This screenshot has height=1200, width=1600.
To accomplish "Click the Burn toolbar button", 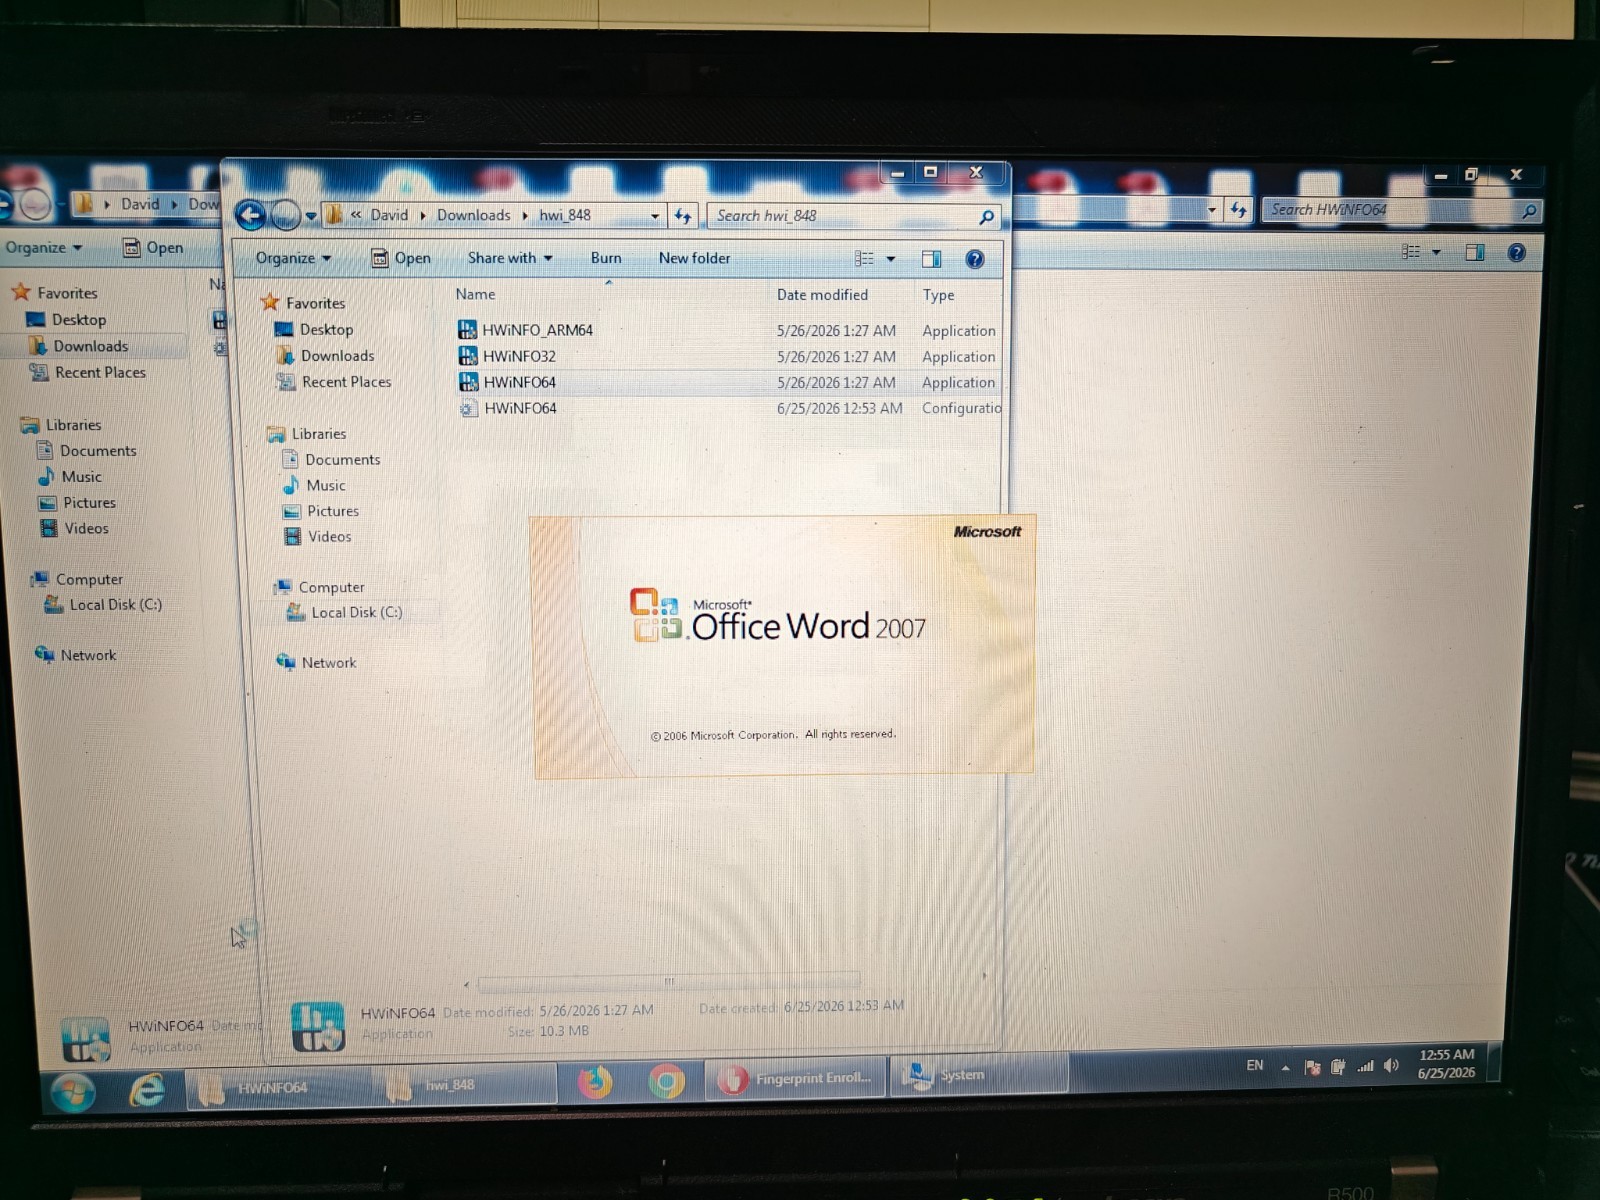I will (606, 258).
